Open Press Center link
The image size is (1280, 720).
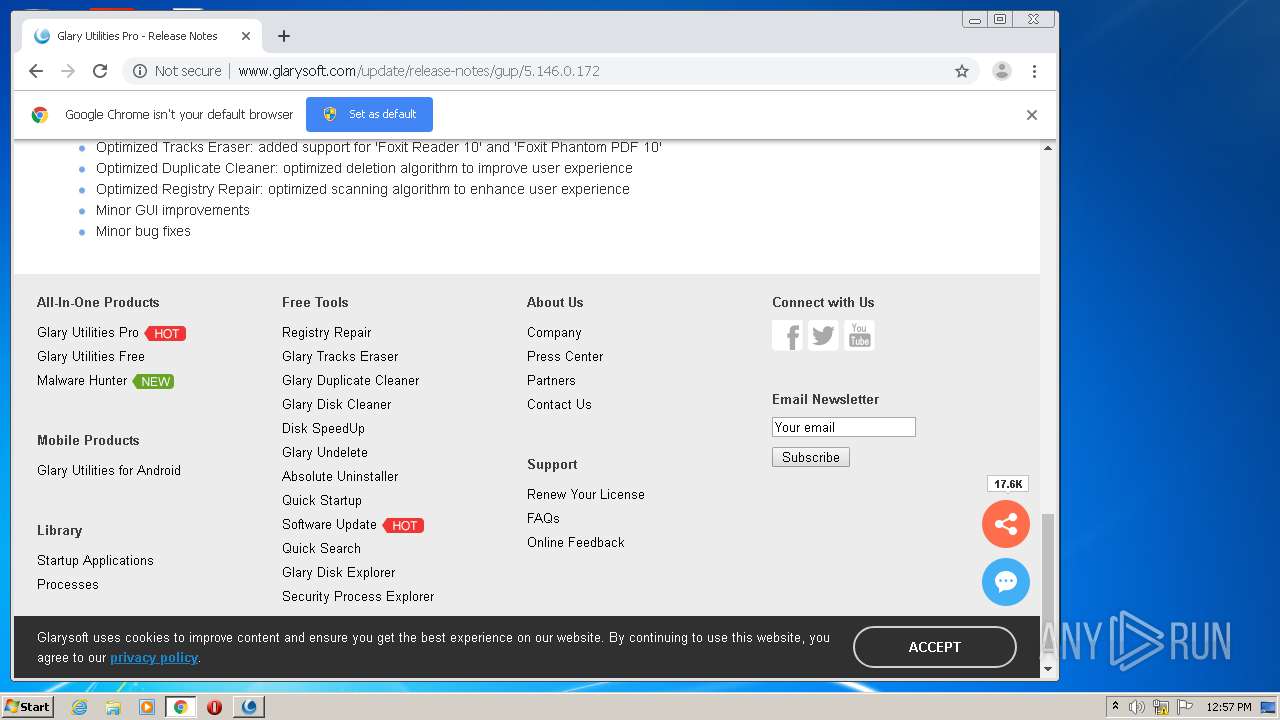point(565,356)
